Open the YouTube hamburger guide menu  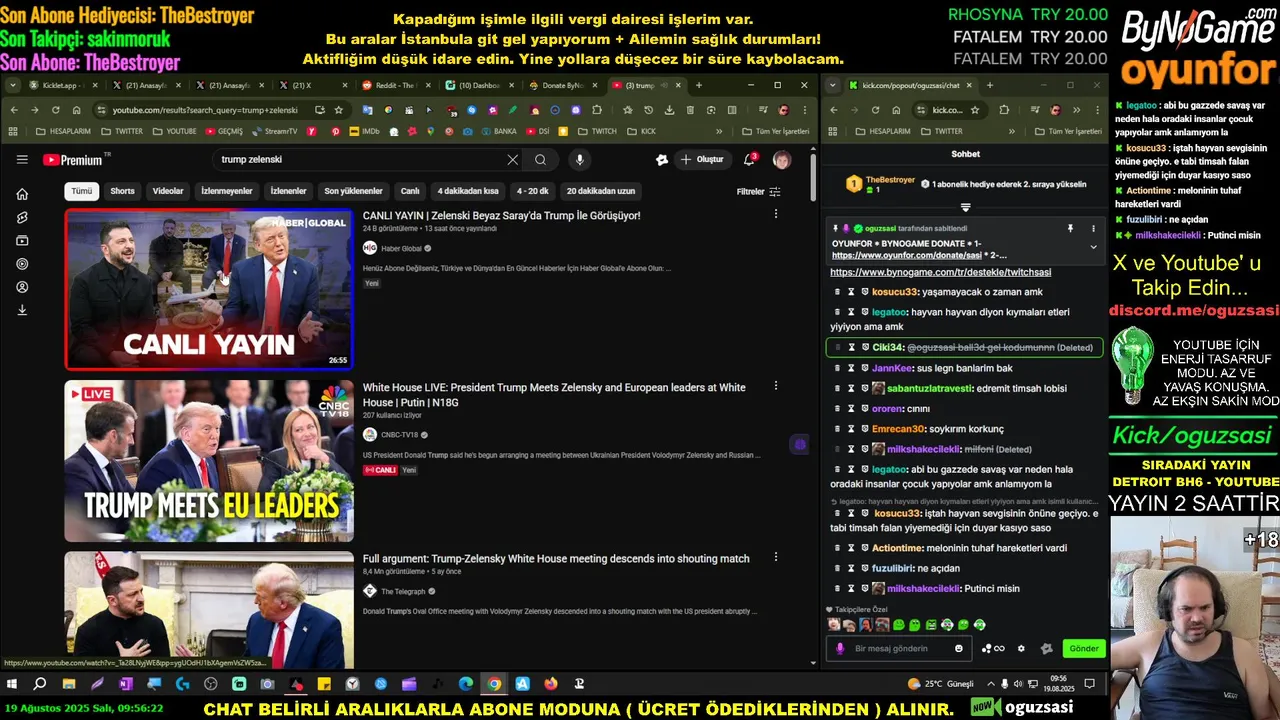[x=22, y=160]
